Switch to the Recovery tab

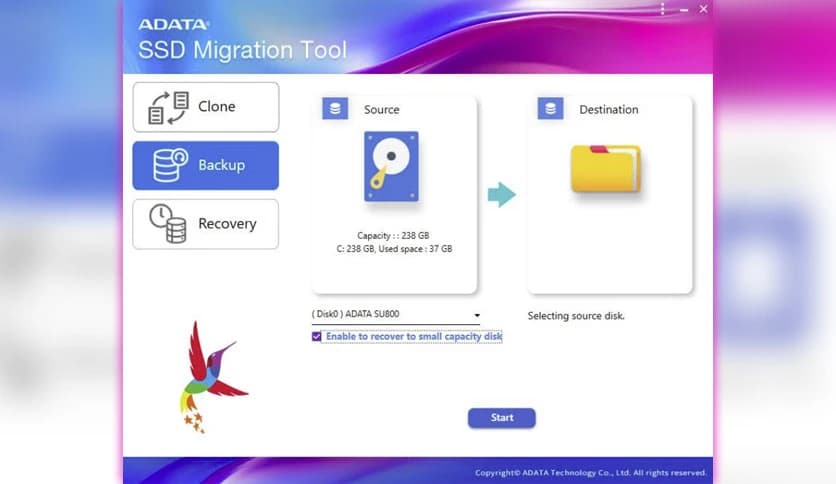pos(206,224)
